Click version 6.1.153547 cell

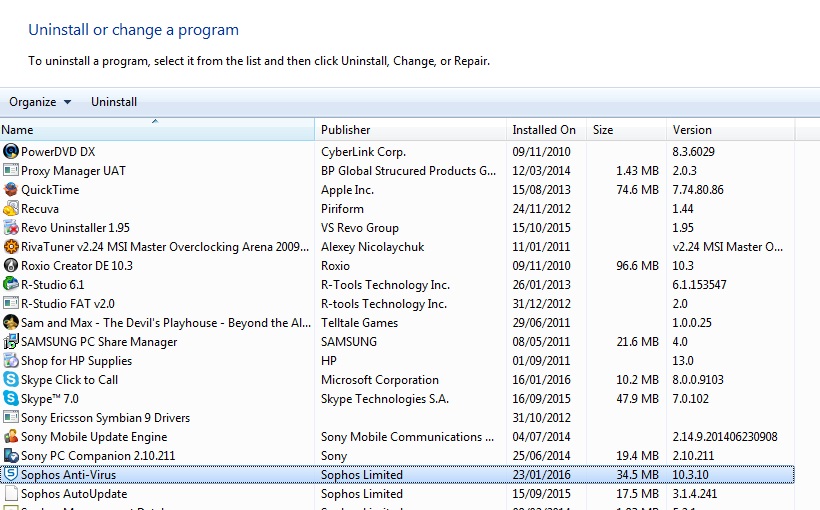[x=699, y=285]
